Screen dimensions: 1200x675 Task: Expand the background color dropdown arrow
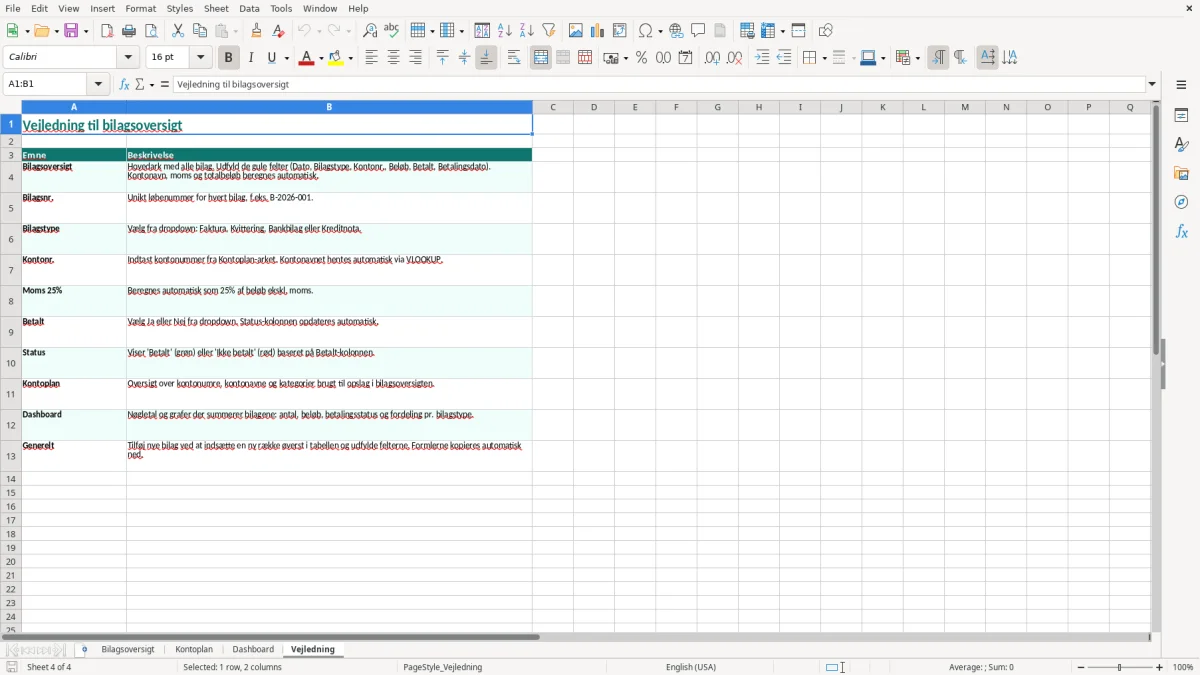(x=351, y=58)
